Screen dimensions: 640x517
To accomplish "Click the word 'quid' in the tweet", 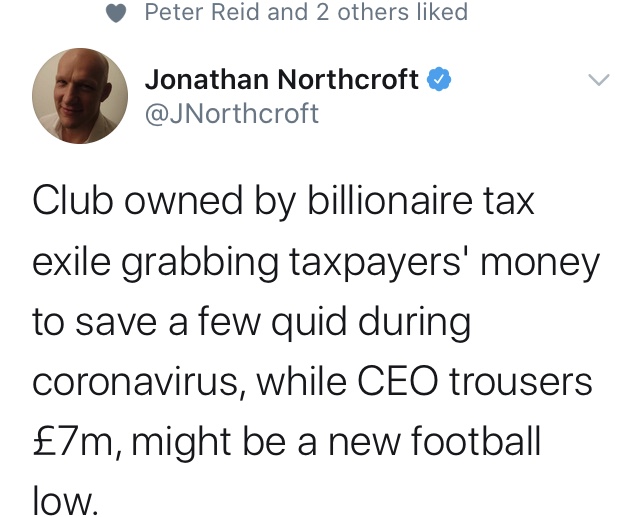I will [309, 322].
